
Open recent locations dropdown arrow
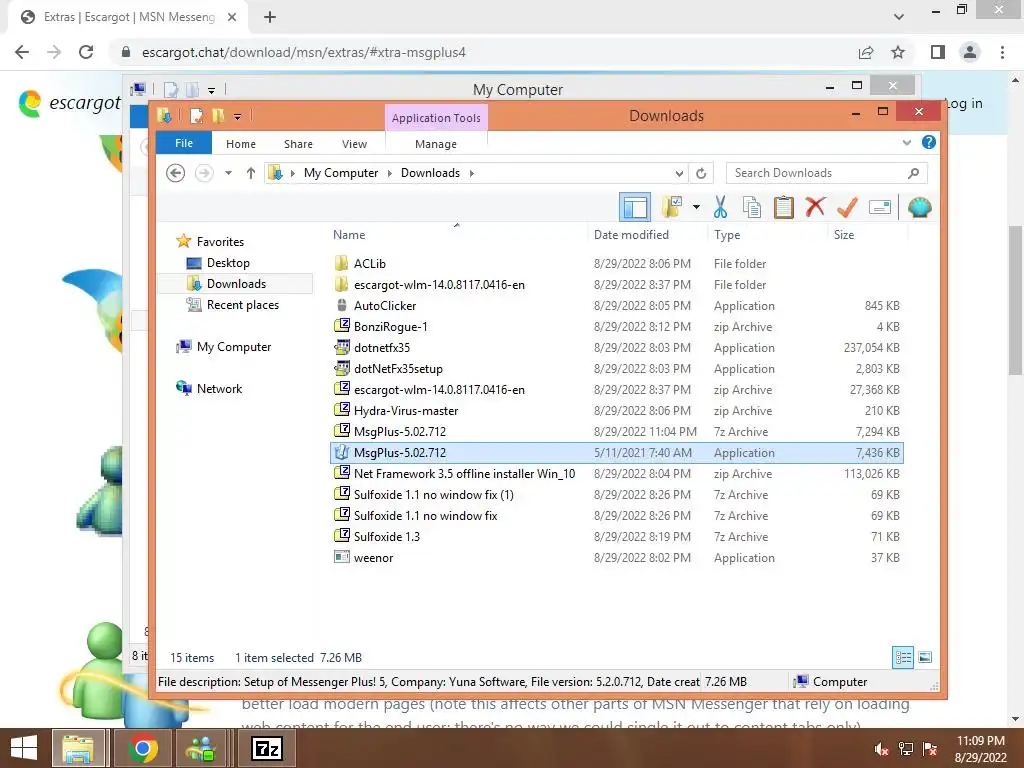228,173
